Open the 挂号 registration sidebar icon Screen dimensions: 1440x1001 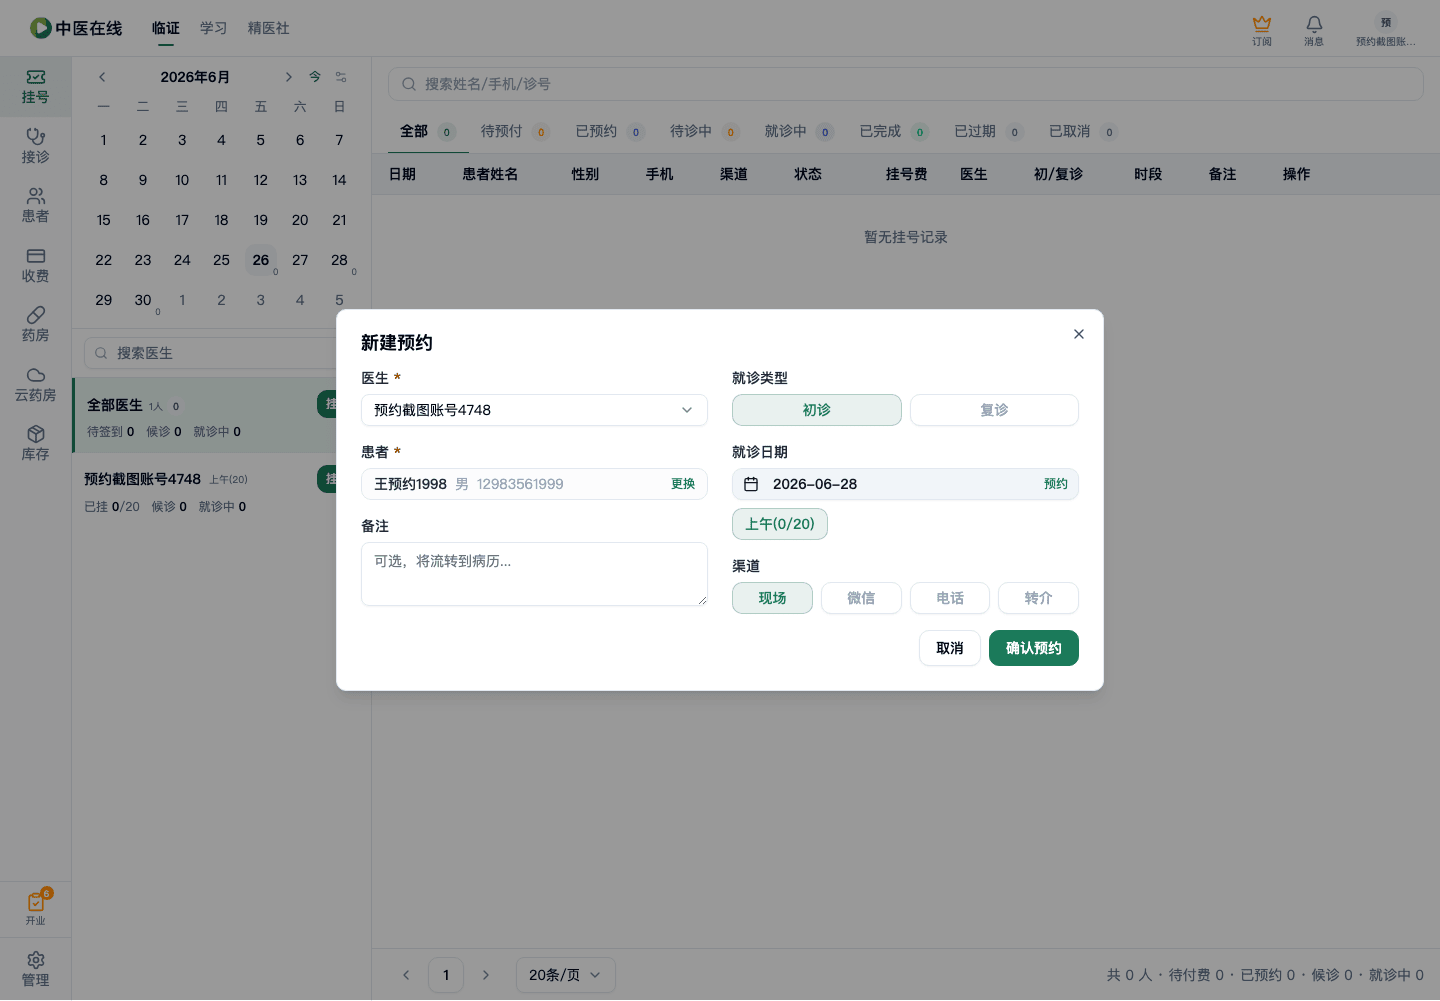coord(35,87)
